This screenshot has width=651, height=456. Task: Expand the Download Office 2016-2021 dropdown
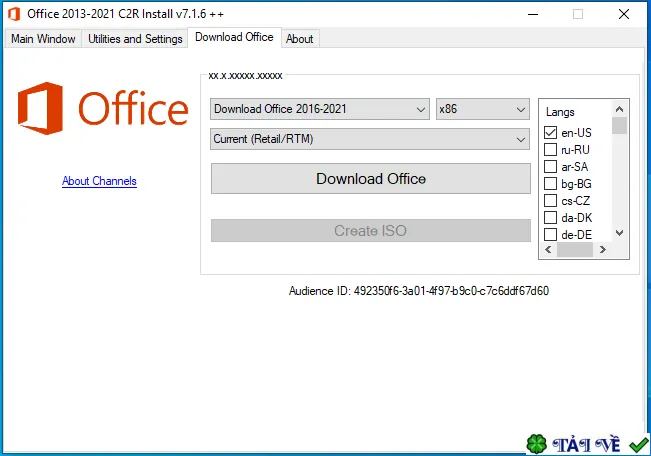[320, 109]
